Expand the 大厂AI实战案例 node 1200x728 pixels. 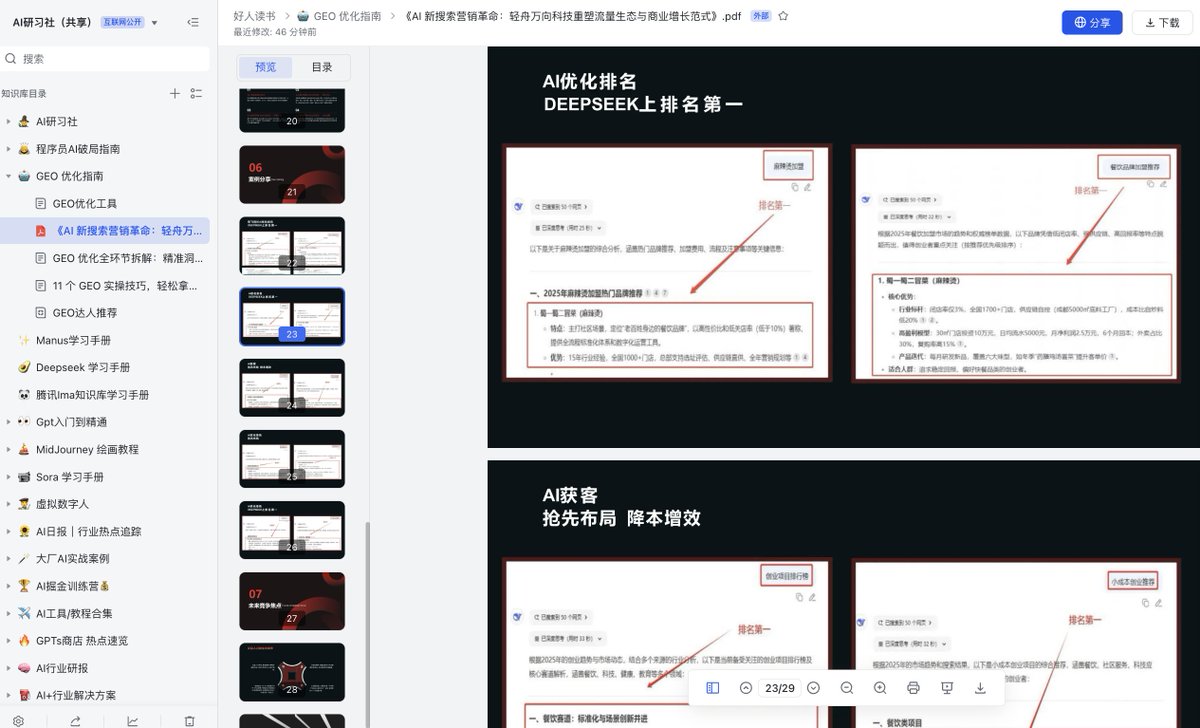point(8,559)
